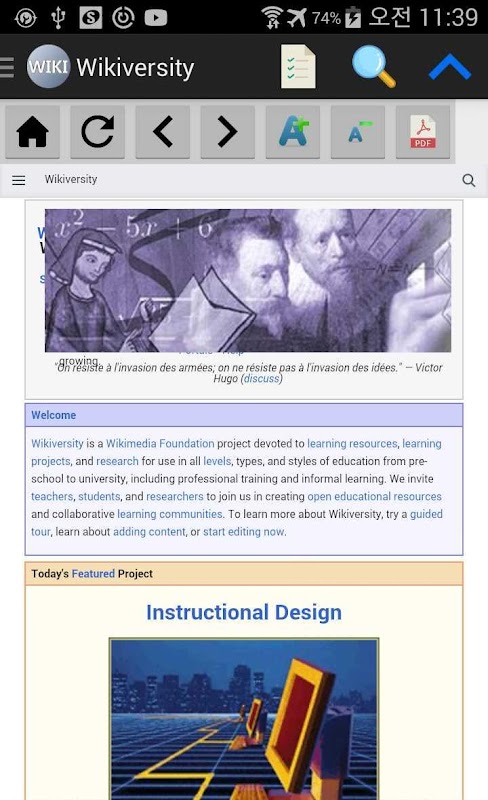The image size is (488, 800).
Task: Open the 'Featured' link
Action: (93, 573)
